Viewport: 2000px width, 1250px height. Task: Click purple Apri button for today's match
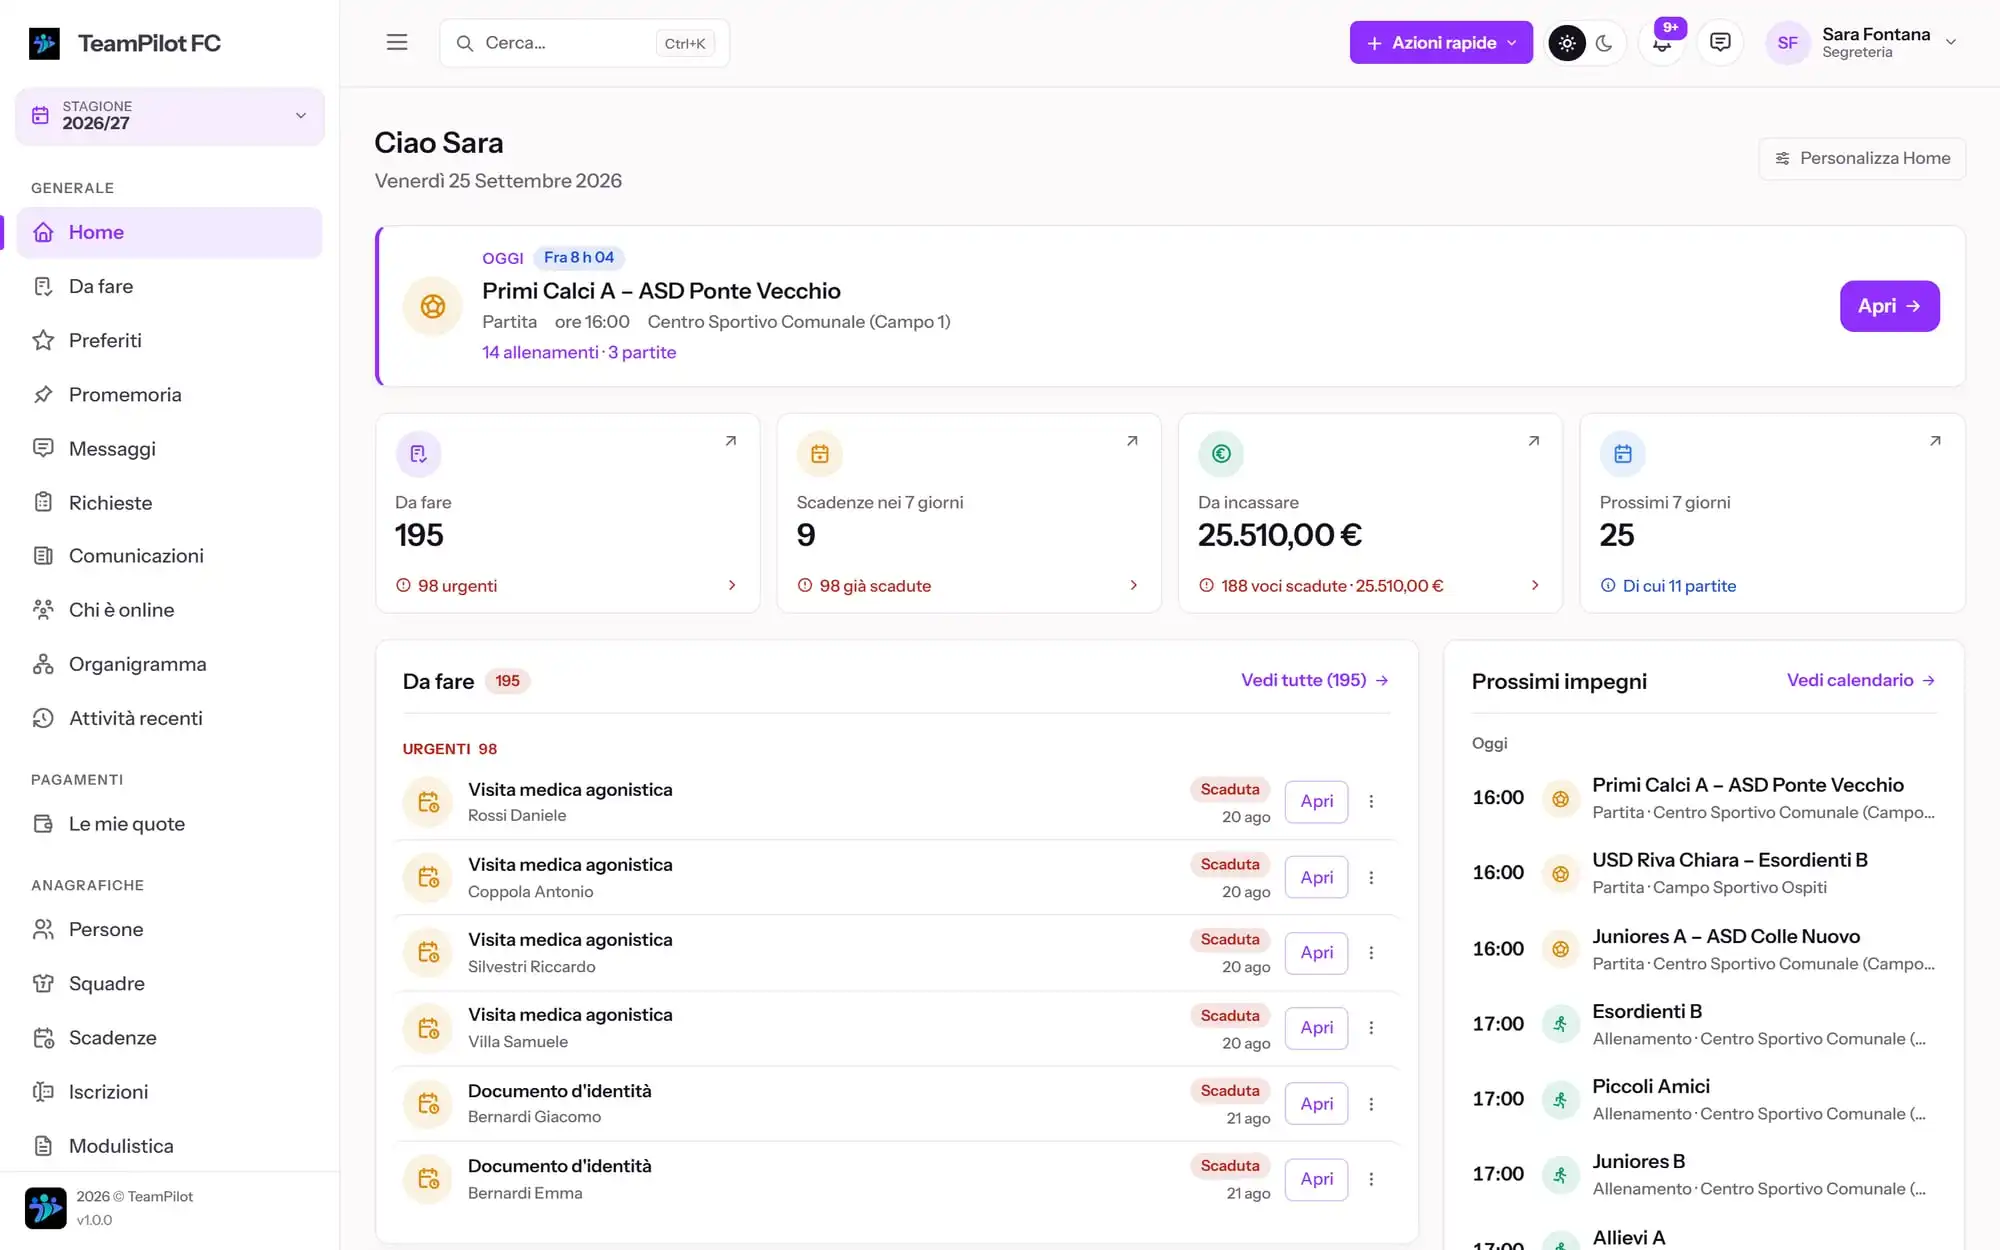click(1889, 306)
